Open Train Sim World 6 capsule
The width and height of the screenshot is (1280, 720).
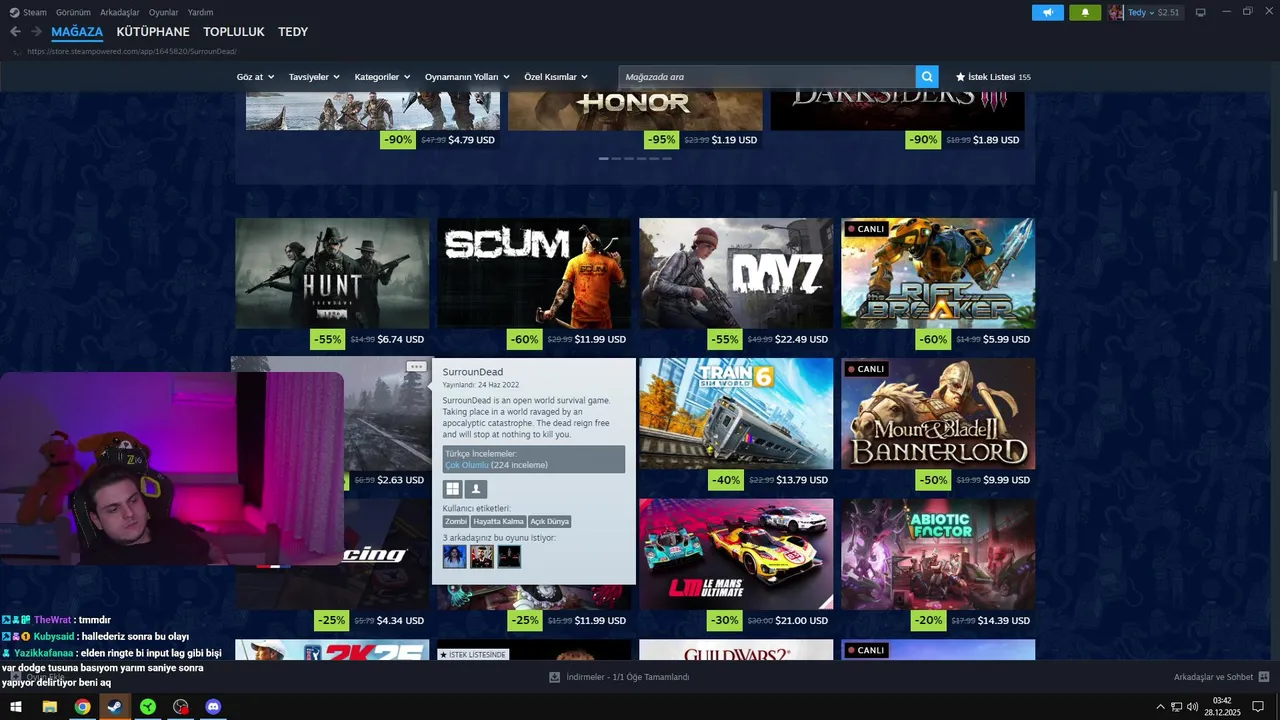736,413
